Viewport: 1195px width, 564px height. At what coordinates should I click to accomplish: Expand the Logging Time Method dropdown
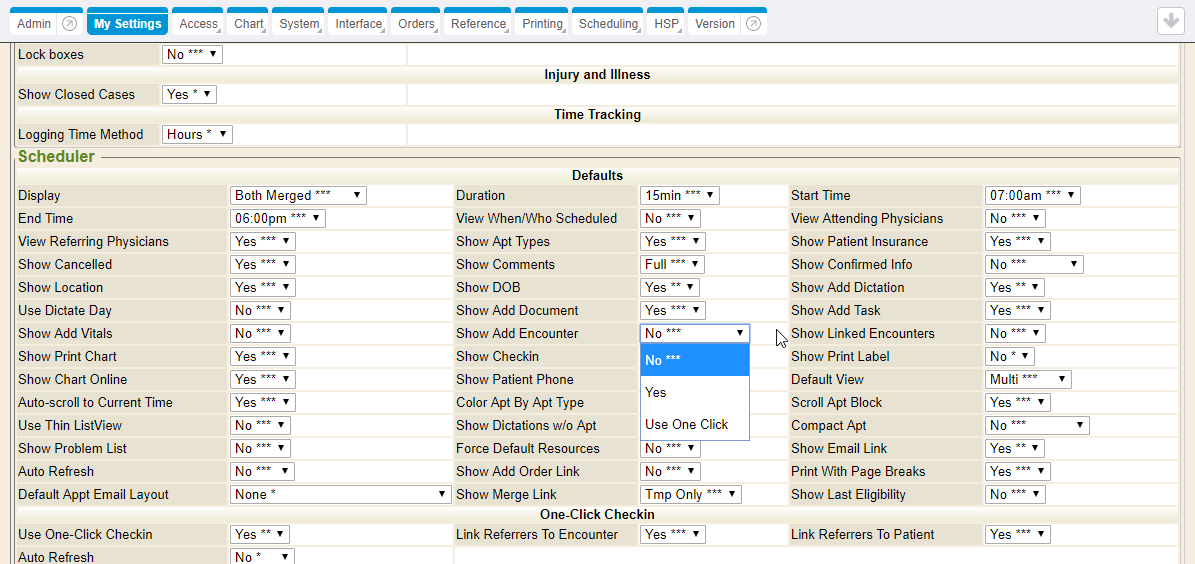click(x=197, y=134)
